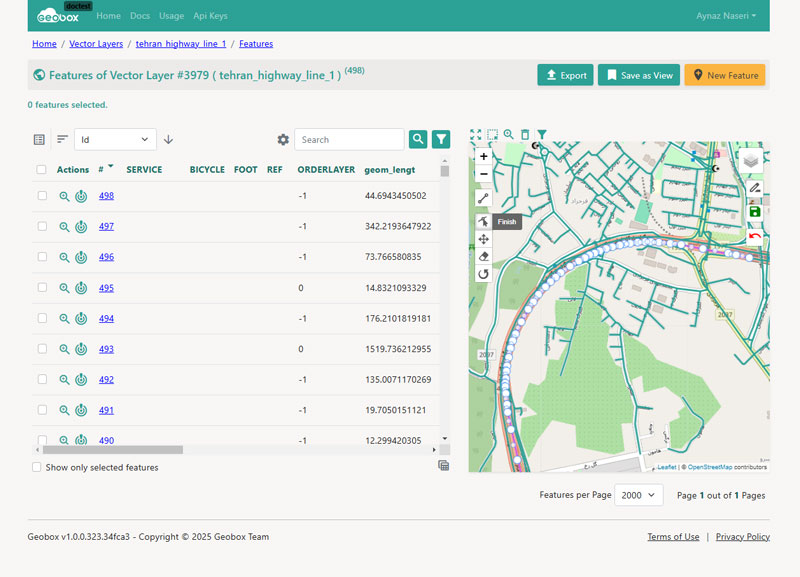Screen dimensions: 800x577
Task: Click the red undo arrow on map
Action: tap(754, 236)
